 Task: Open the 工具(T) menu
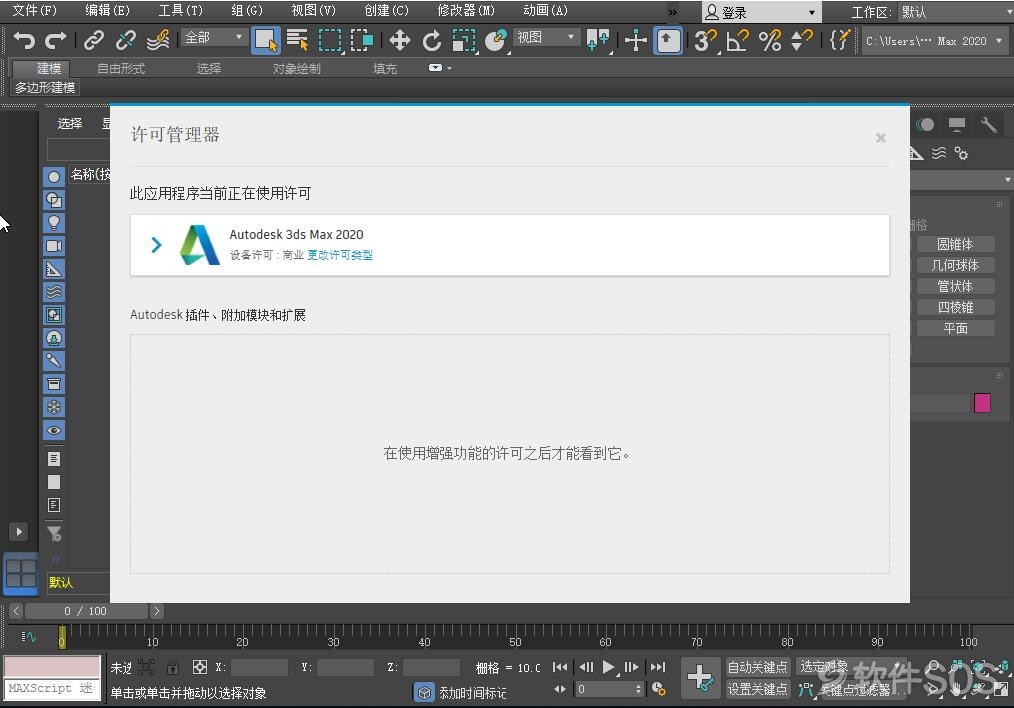180,10
